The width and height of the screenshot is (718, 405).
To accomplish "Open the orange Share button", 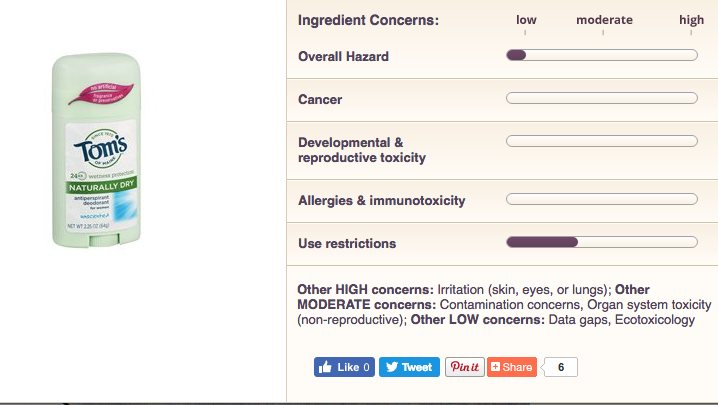I will (512, 367).
